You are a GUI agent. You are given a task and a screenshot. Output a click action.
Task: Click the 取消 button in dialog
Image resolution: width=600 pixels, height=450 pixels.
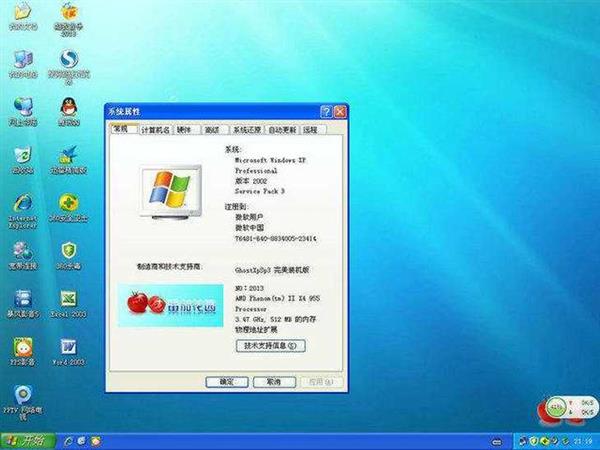point(274,382)
